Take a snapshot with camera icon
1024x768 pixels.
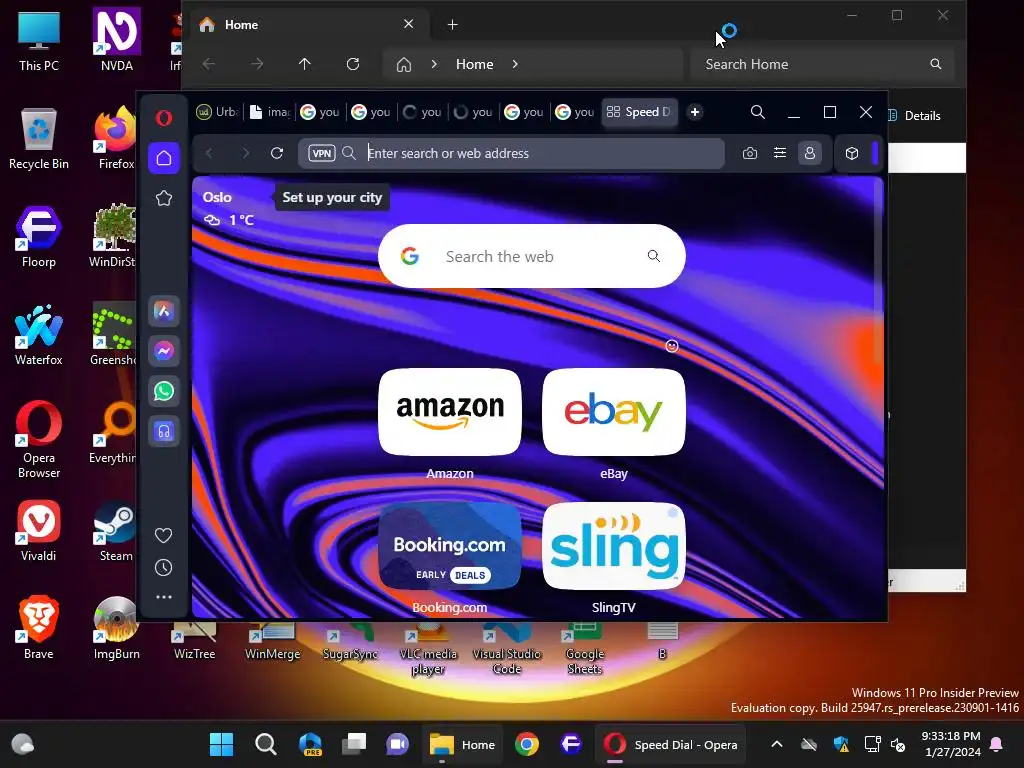[x=750, y=153]
